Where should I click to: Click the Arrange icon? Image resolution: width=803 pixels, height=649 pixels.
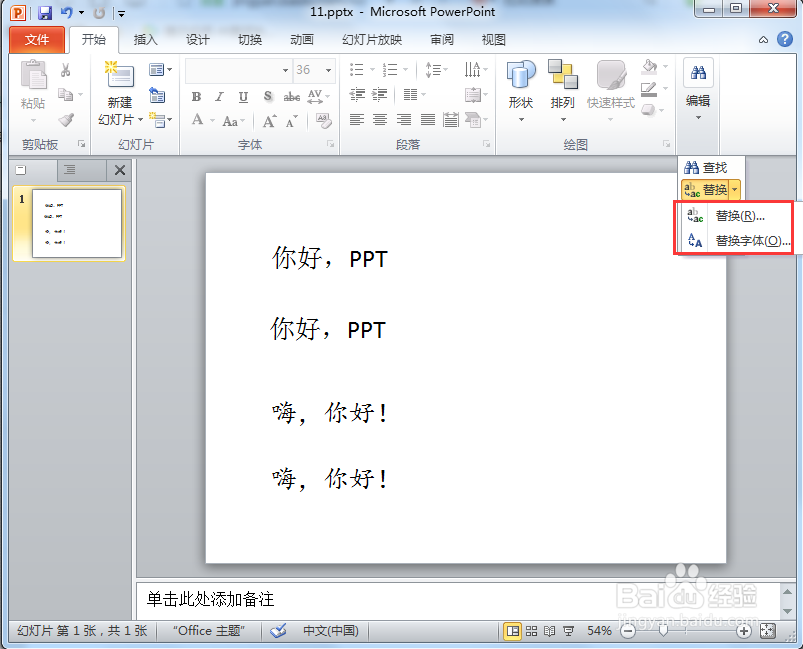[562, 74]
